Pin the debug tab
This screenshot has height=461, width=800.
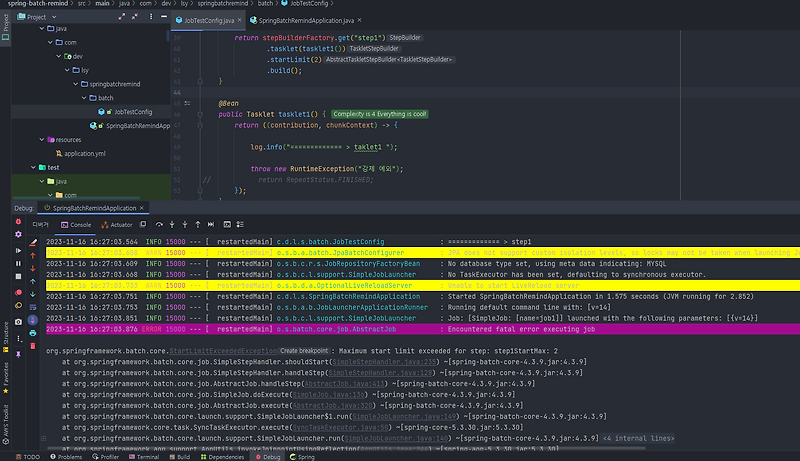click(18, 354)
